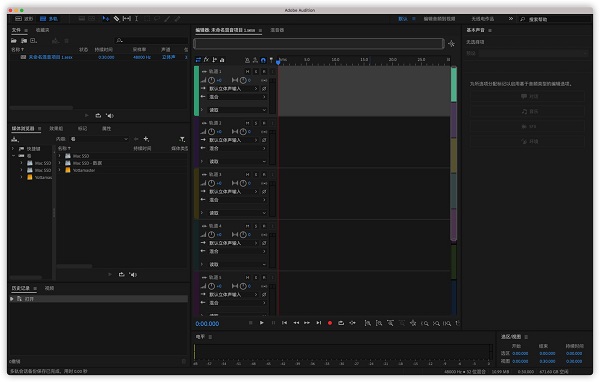Image resolution: width=600 pixels, height=382 pixels.
Task: Open Track 1 input dropdown
Action: pos(233,89)
